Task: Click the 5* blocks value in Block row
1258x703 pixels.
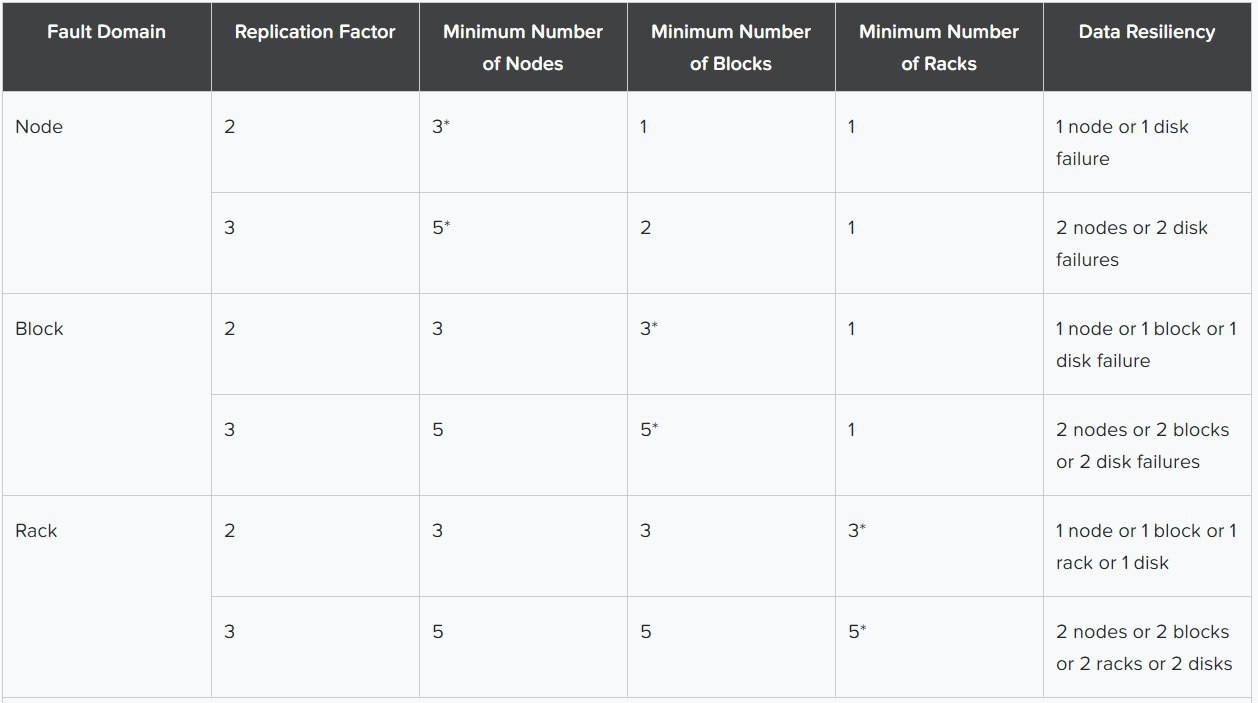Action: (649, 430)
